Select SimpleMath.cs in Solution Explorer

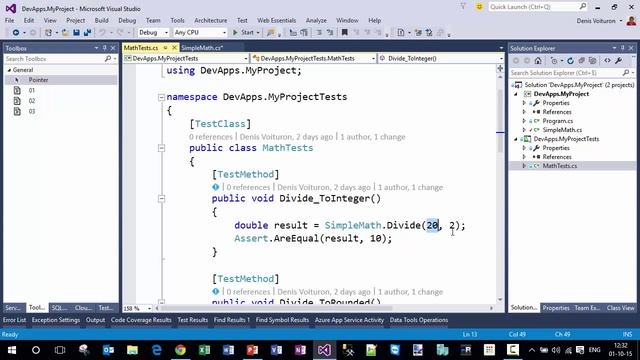point(562,130)
